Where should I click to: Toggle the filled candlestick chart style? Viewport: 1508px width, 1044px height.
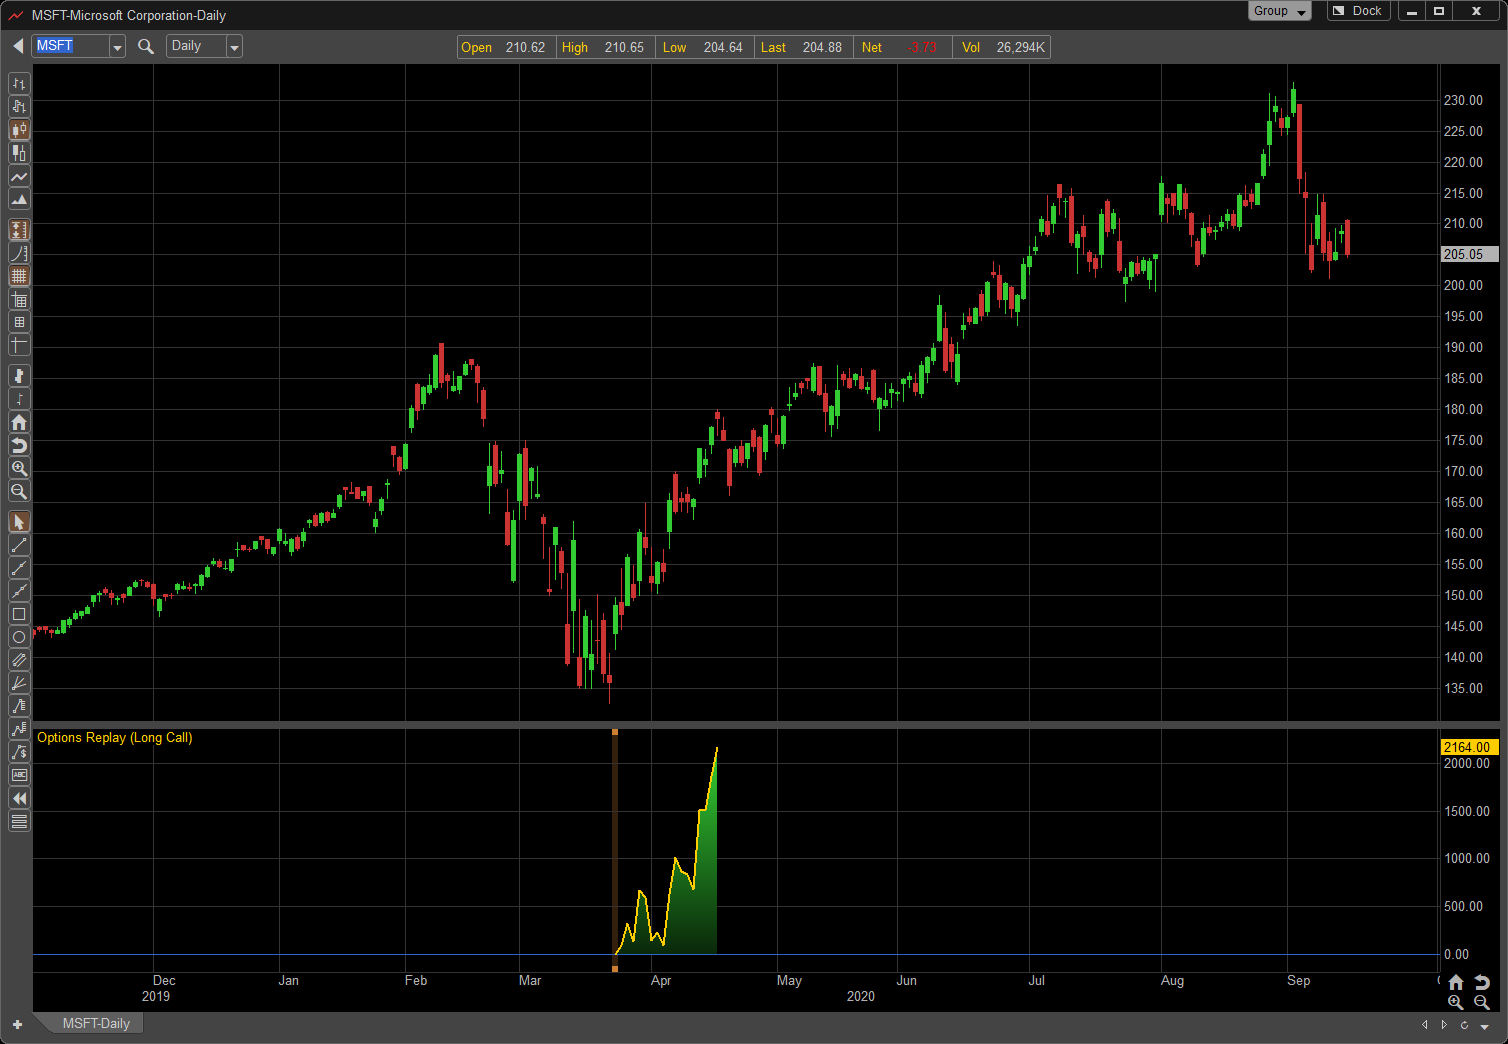pos(19,130)
